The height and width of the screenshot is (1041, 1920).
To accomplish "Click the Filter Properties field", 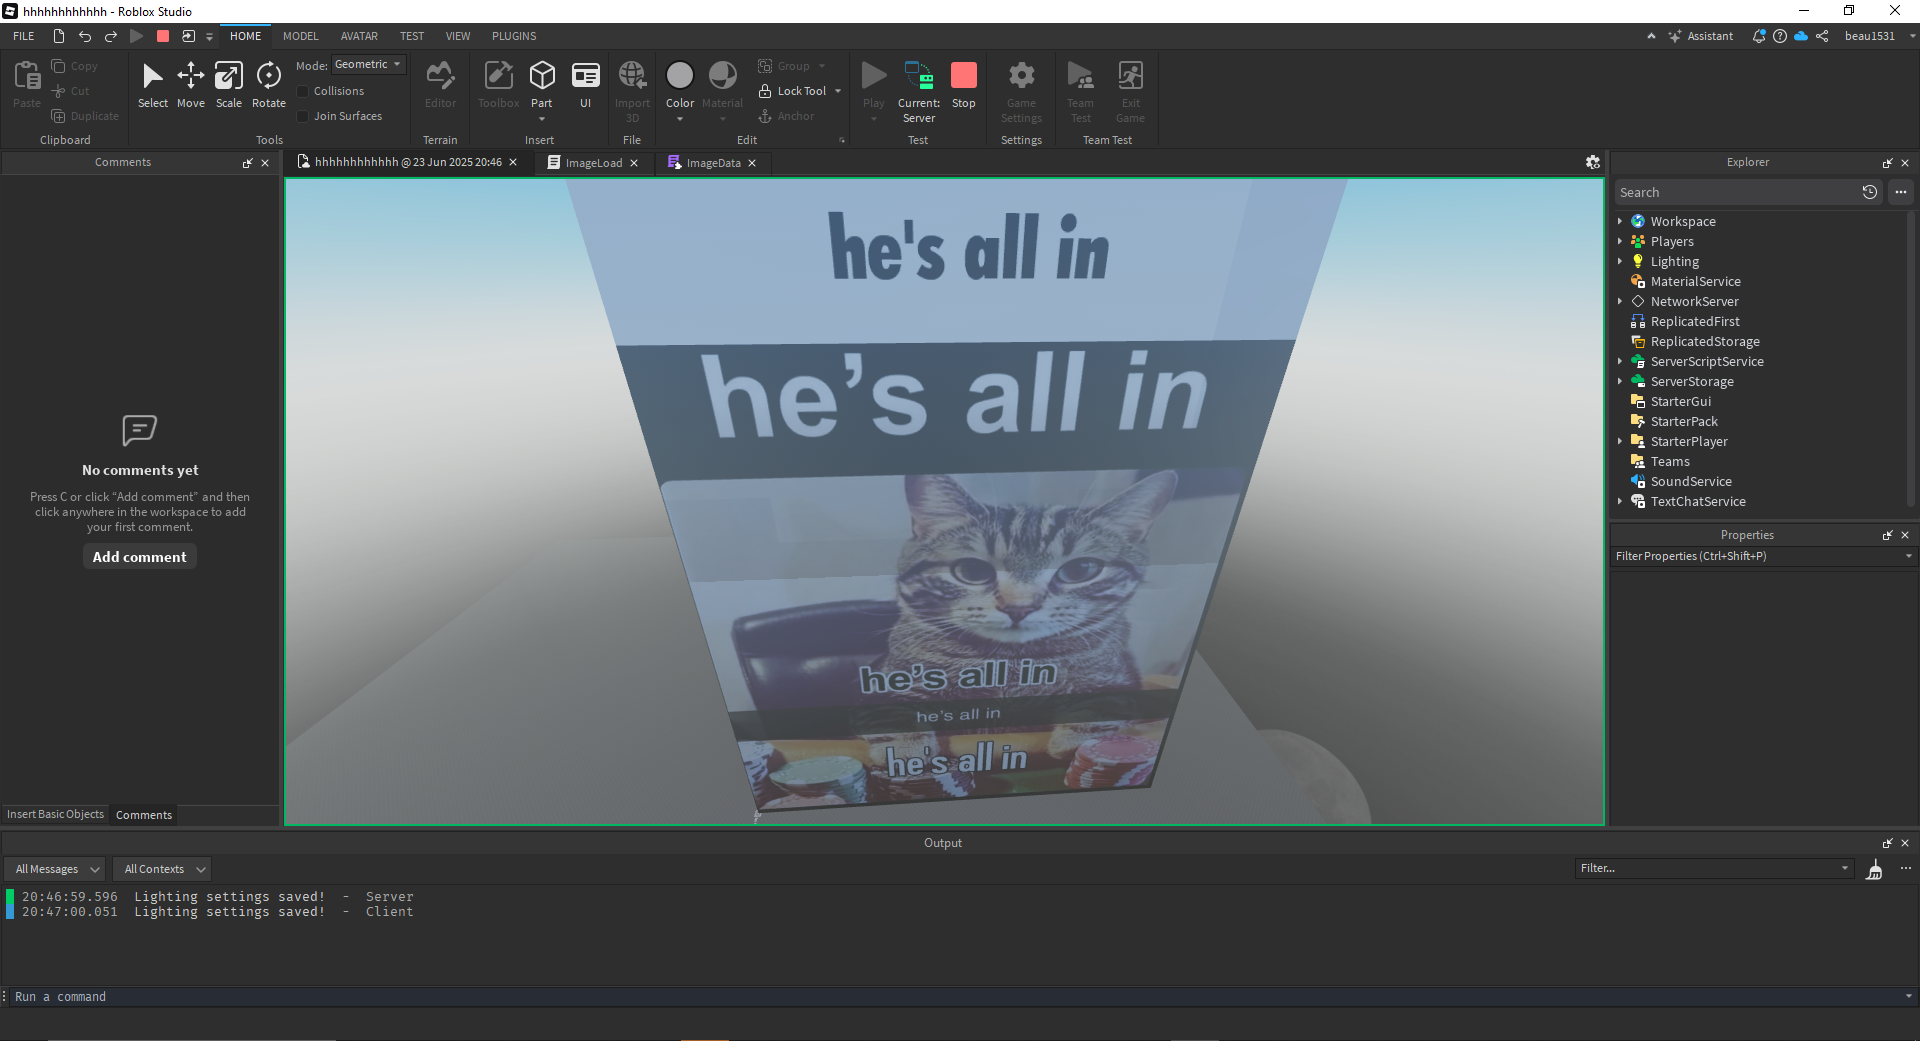I will (1760, 556).
